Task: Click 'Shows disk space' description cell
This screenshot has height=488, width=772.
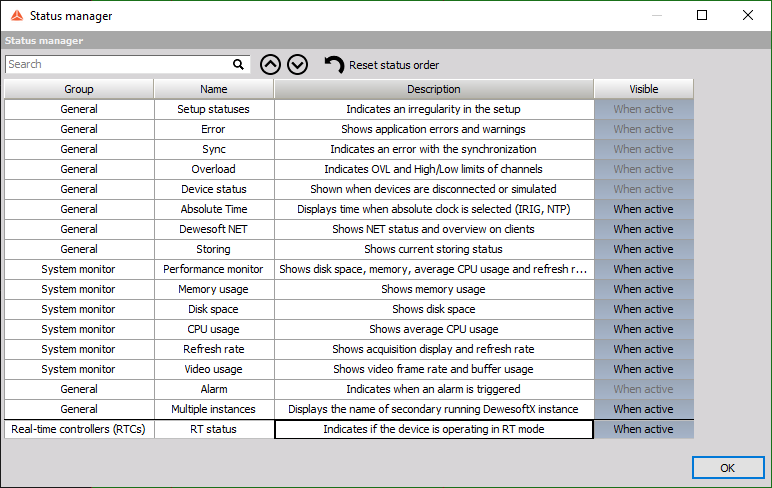Action: pyautogui.click(x=434, y=309)
